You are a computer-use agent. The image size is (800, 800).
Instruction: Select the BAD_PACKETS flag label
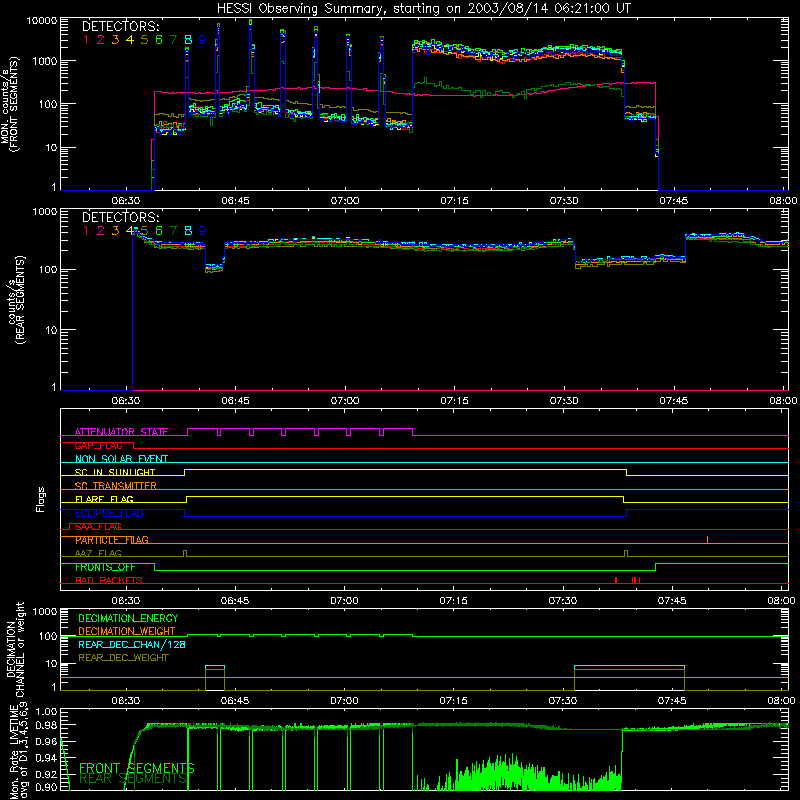pyautogui.click(x=109, y=581)
